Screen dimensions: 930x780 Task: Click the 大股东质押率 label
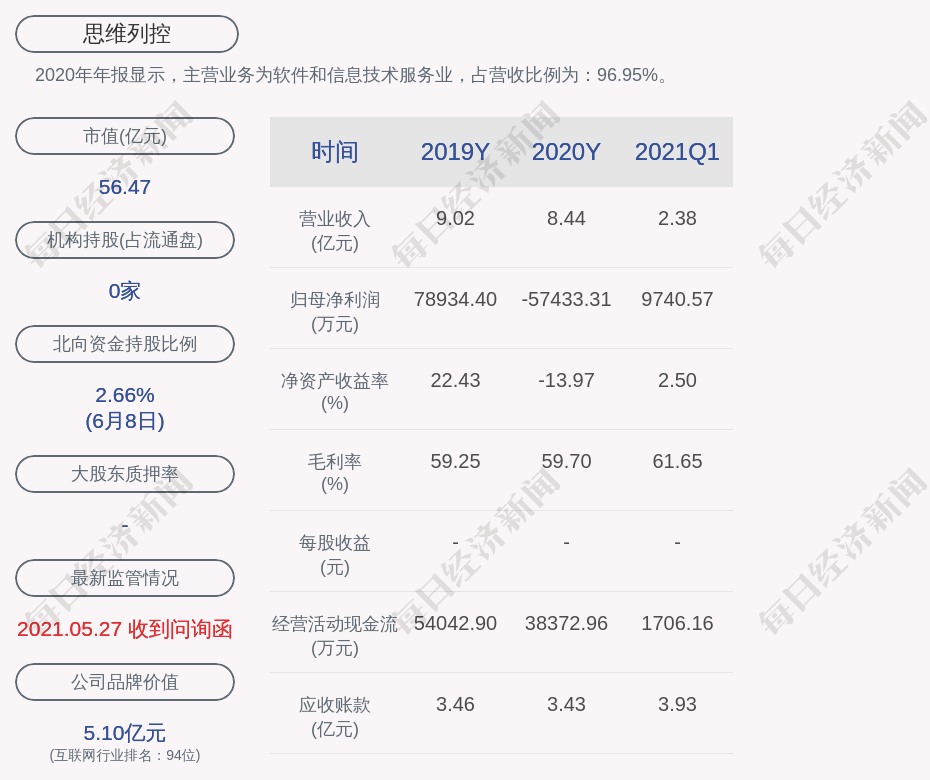125,474
